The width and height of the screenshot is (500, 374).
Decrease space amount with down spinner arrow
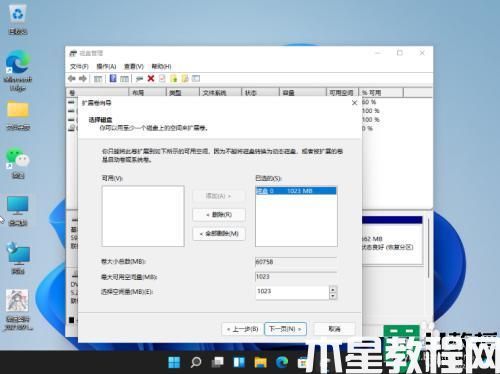[x=333, y=296]
